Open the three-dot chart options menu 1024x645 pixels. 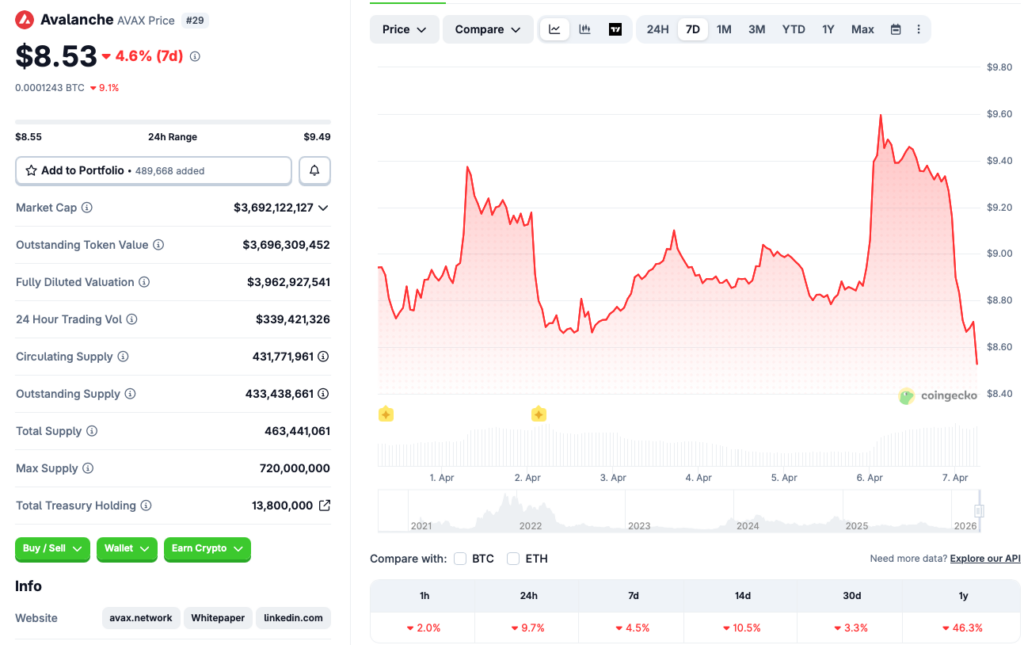pyautogui.click(x=919, y=29)
